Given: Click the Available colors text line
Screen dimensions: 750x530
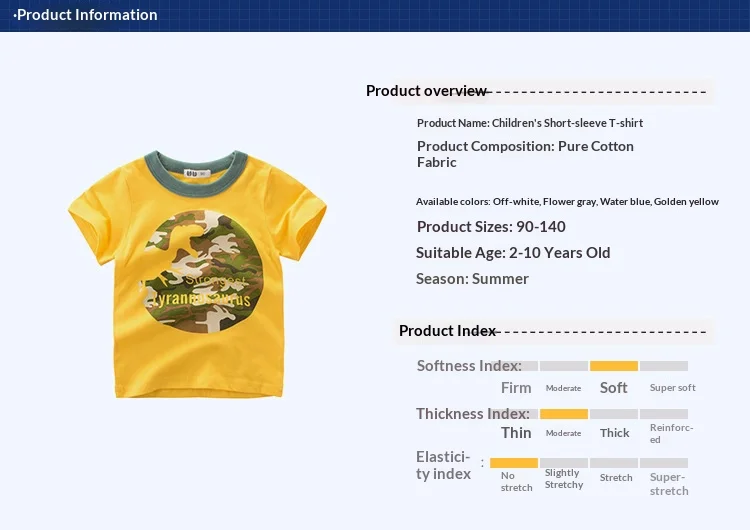Looking at the screenshot, I should pos(567,202).
